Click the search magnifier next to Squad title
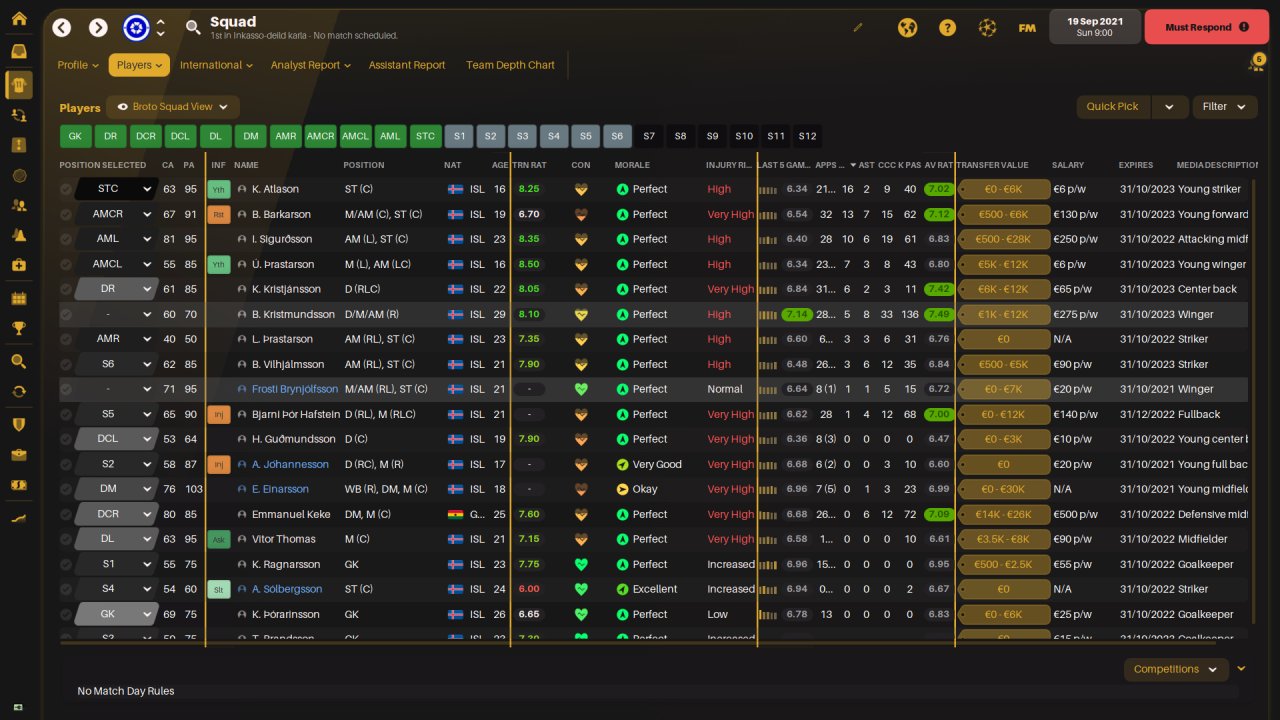Image resolution: width=1280 pixels, height=720 pixels. click(193, 27)
